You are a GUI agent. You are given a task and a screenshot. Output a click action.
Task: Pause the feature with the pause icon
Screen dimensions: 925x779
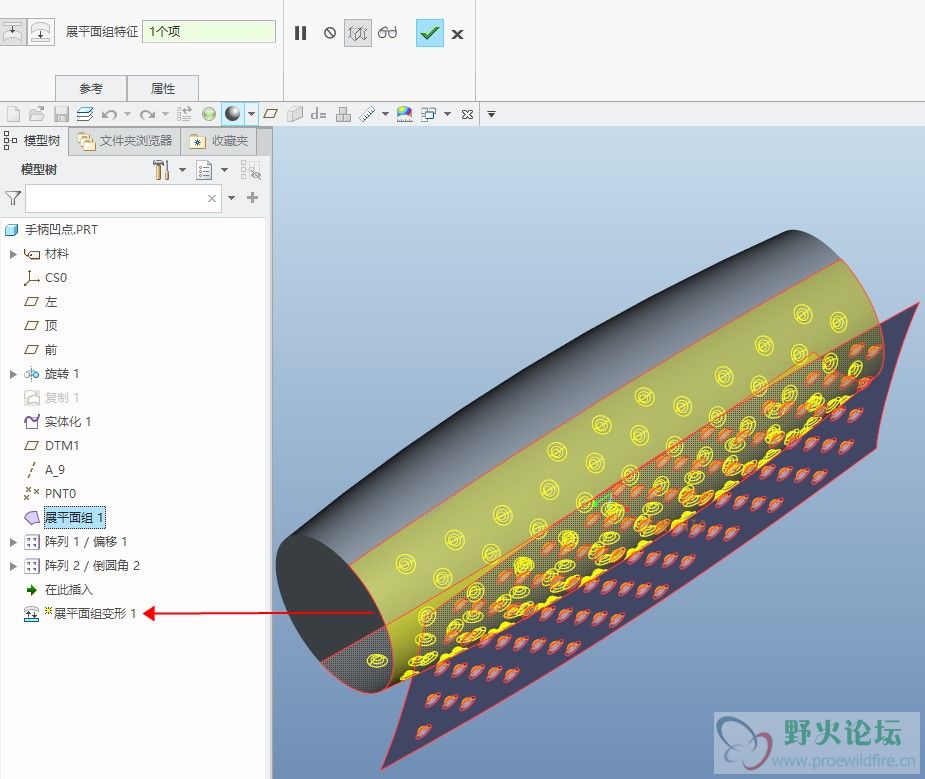(x=300, y=33)
